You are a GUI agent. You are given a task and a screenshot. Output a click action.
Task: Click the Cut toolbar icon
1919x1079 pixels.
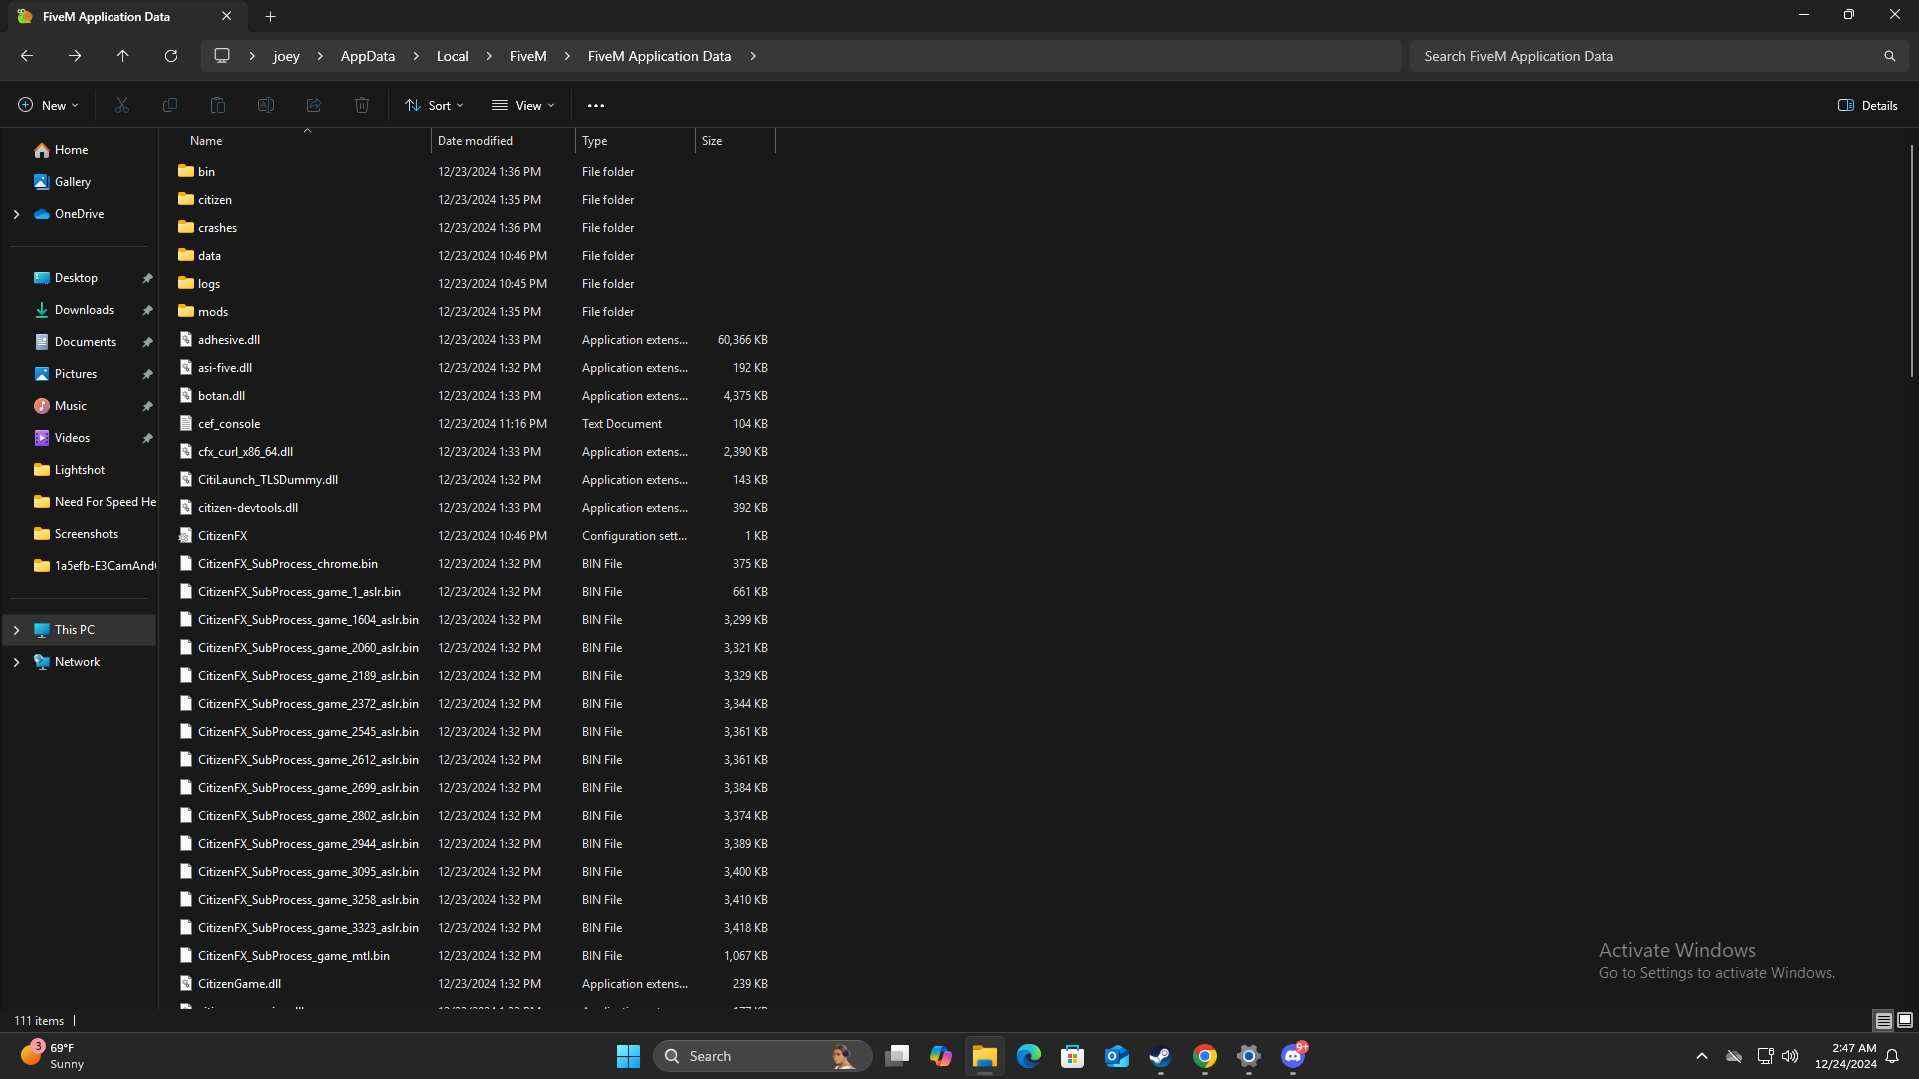click(x=122, y=105)
